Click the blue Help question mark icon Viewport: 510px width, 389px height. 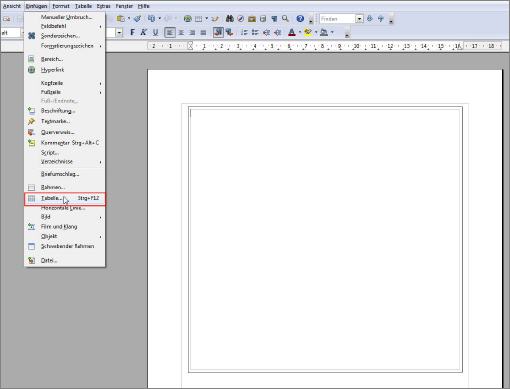tap(300, 19)
